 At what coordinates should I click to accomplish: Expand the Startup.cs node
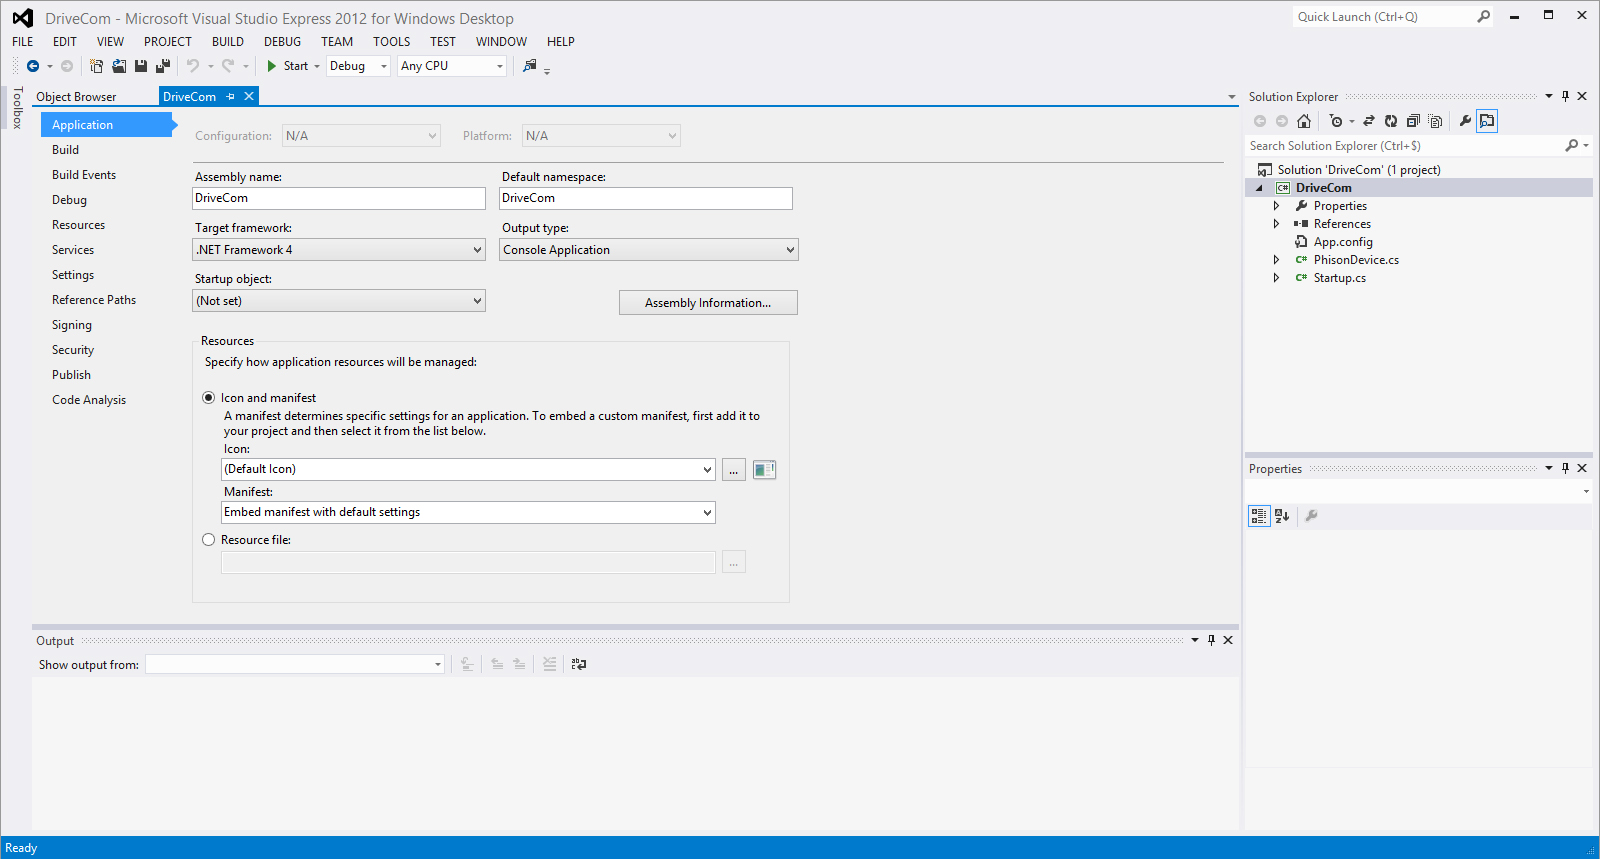(1276, 278)
